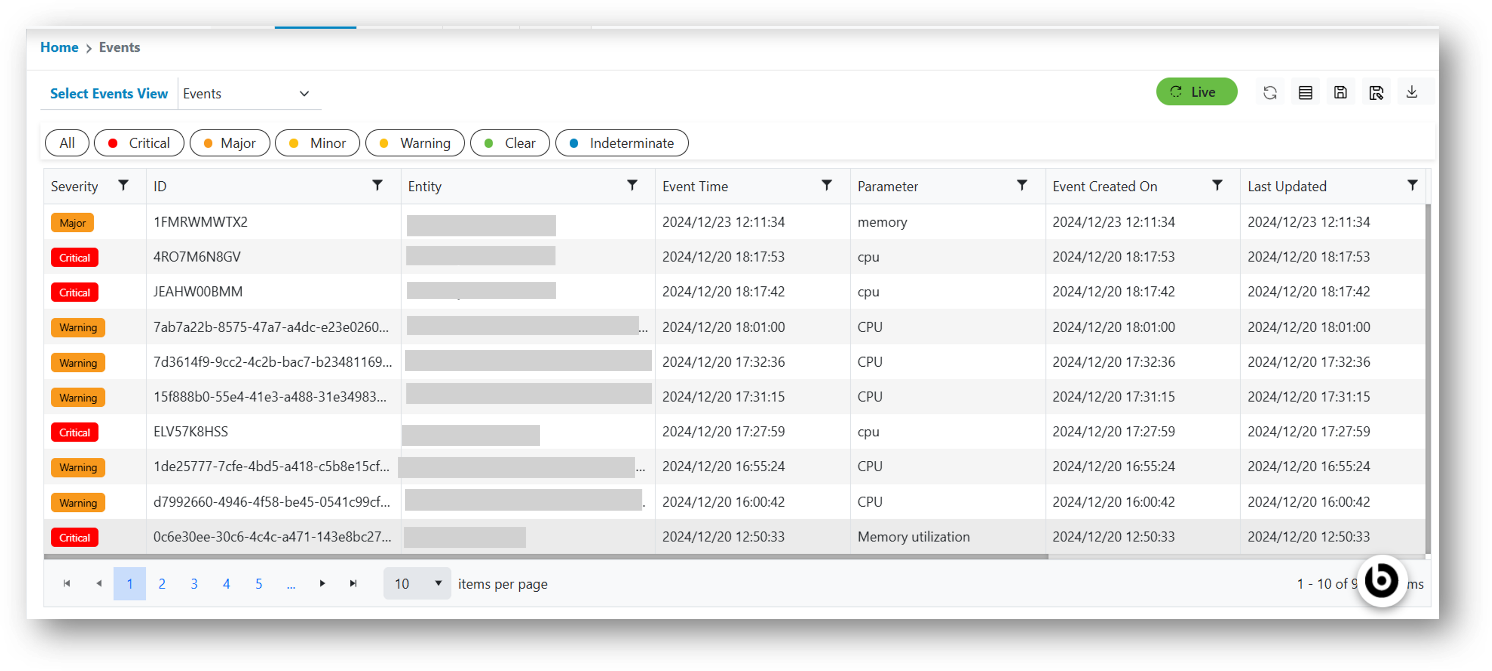Select event ID 1FMRWMWTX2
1492x671 pixels.
point(200,222)
